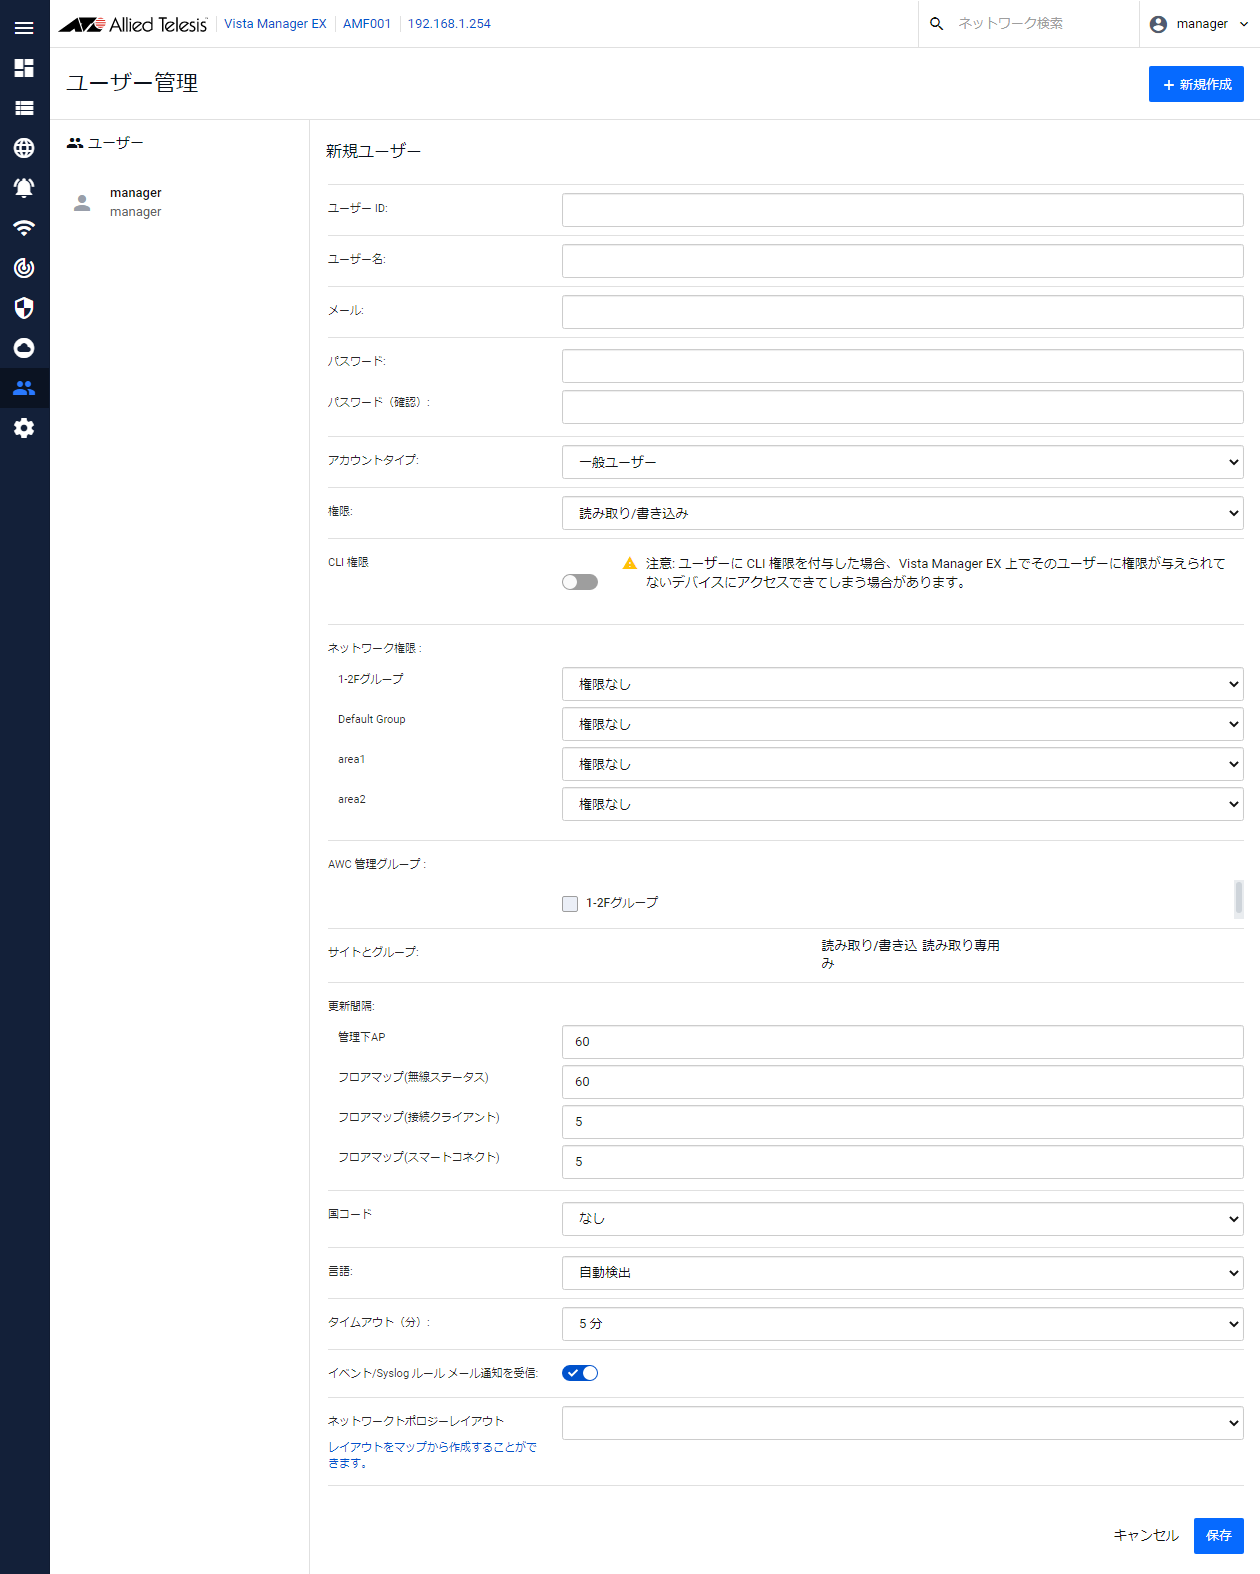
Task: Expand the manager account menu chevron
Action: [x=1244, y=24]
